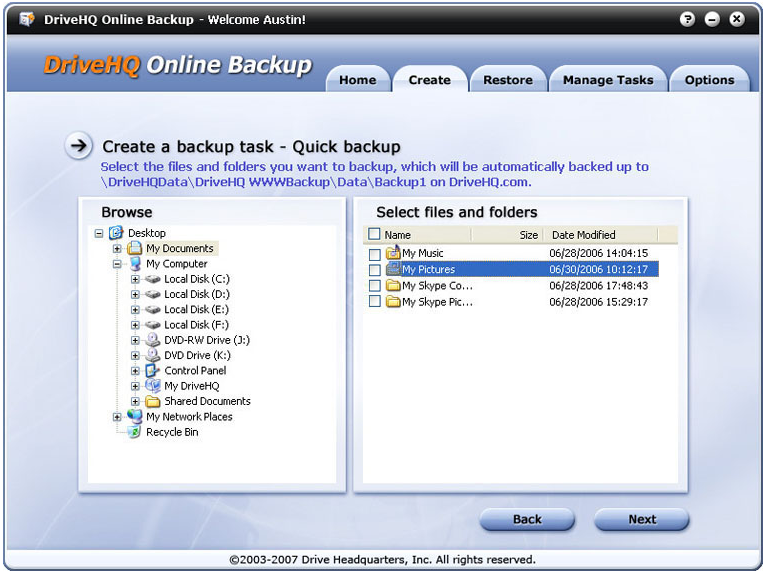Expand the DVD-RW Drive (J:) node
The image size is (765, 573).
click(x=135, y=340)
